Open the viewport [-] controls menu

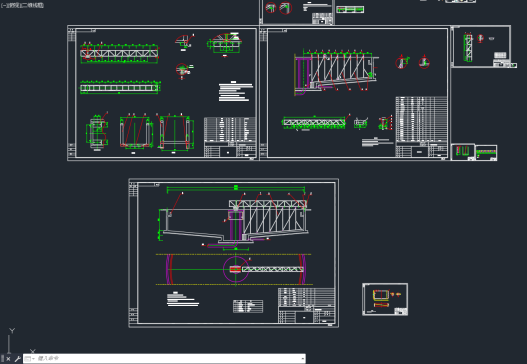coord(3,5)
